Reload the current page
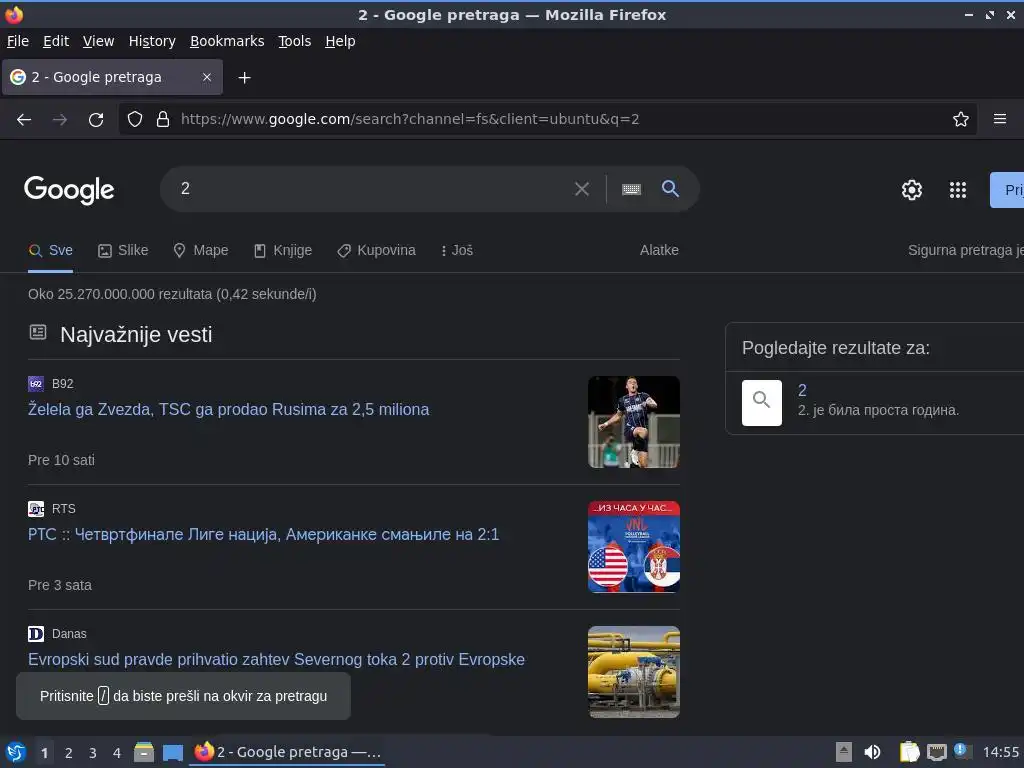This screenshot has width=1024, height=768. point(96,120)
